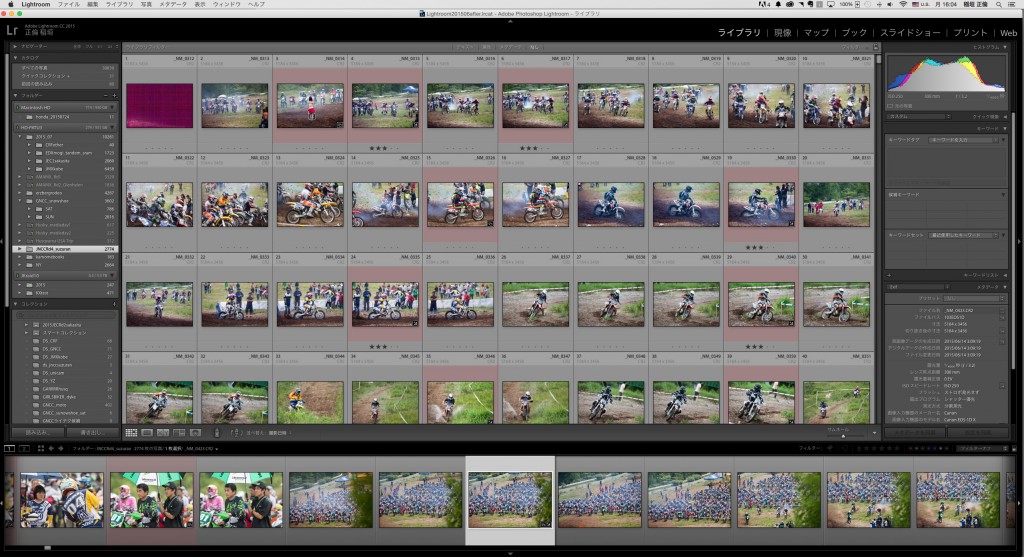
Task: Click the volume icon in menu bar
Action: coord(889,4)
